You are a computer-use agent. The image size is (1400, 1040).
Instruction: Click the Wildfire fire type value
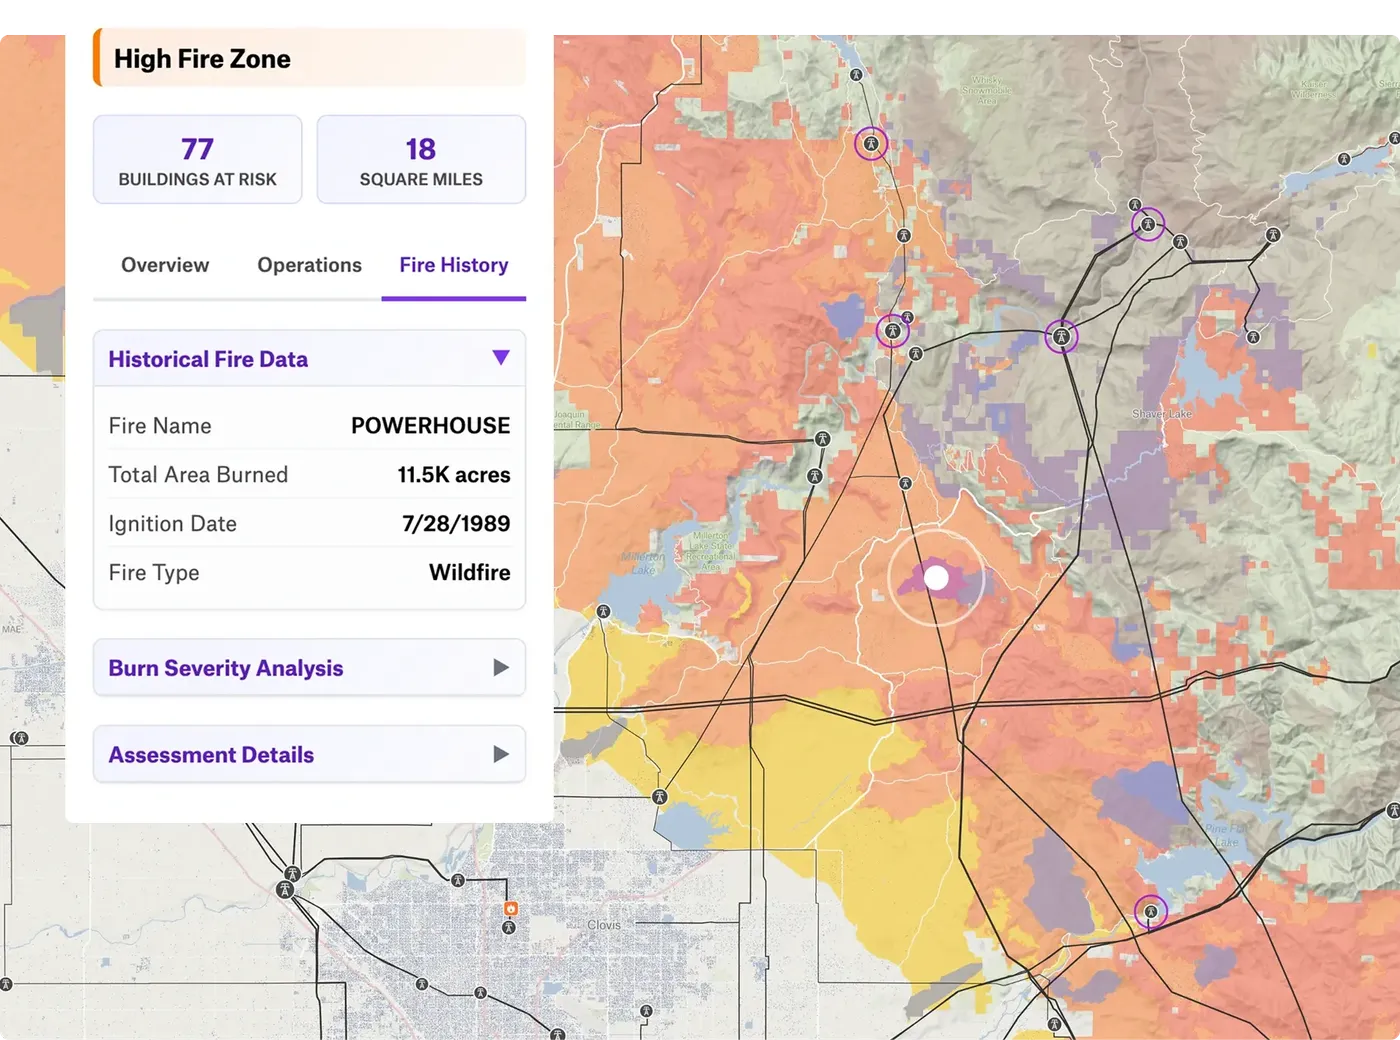tap(470, 573)
